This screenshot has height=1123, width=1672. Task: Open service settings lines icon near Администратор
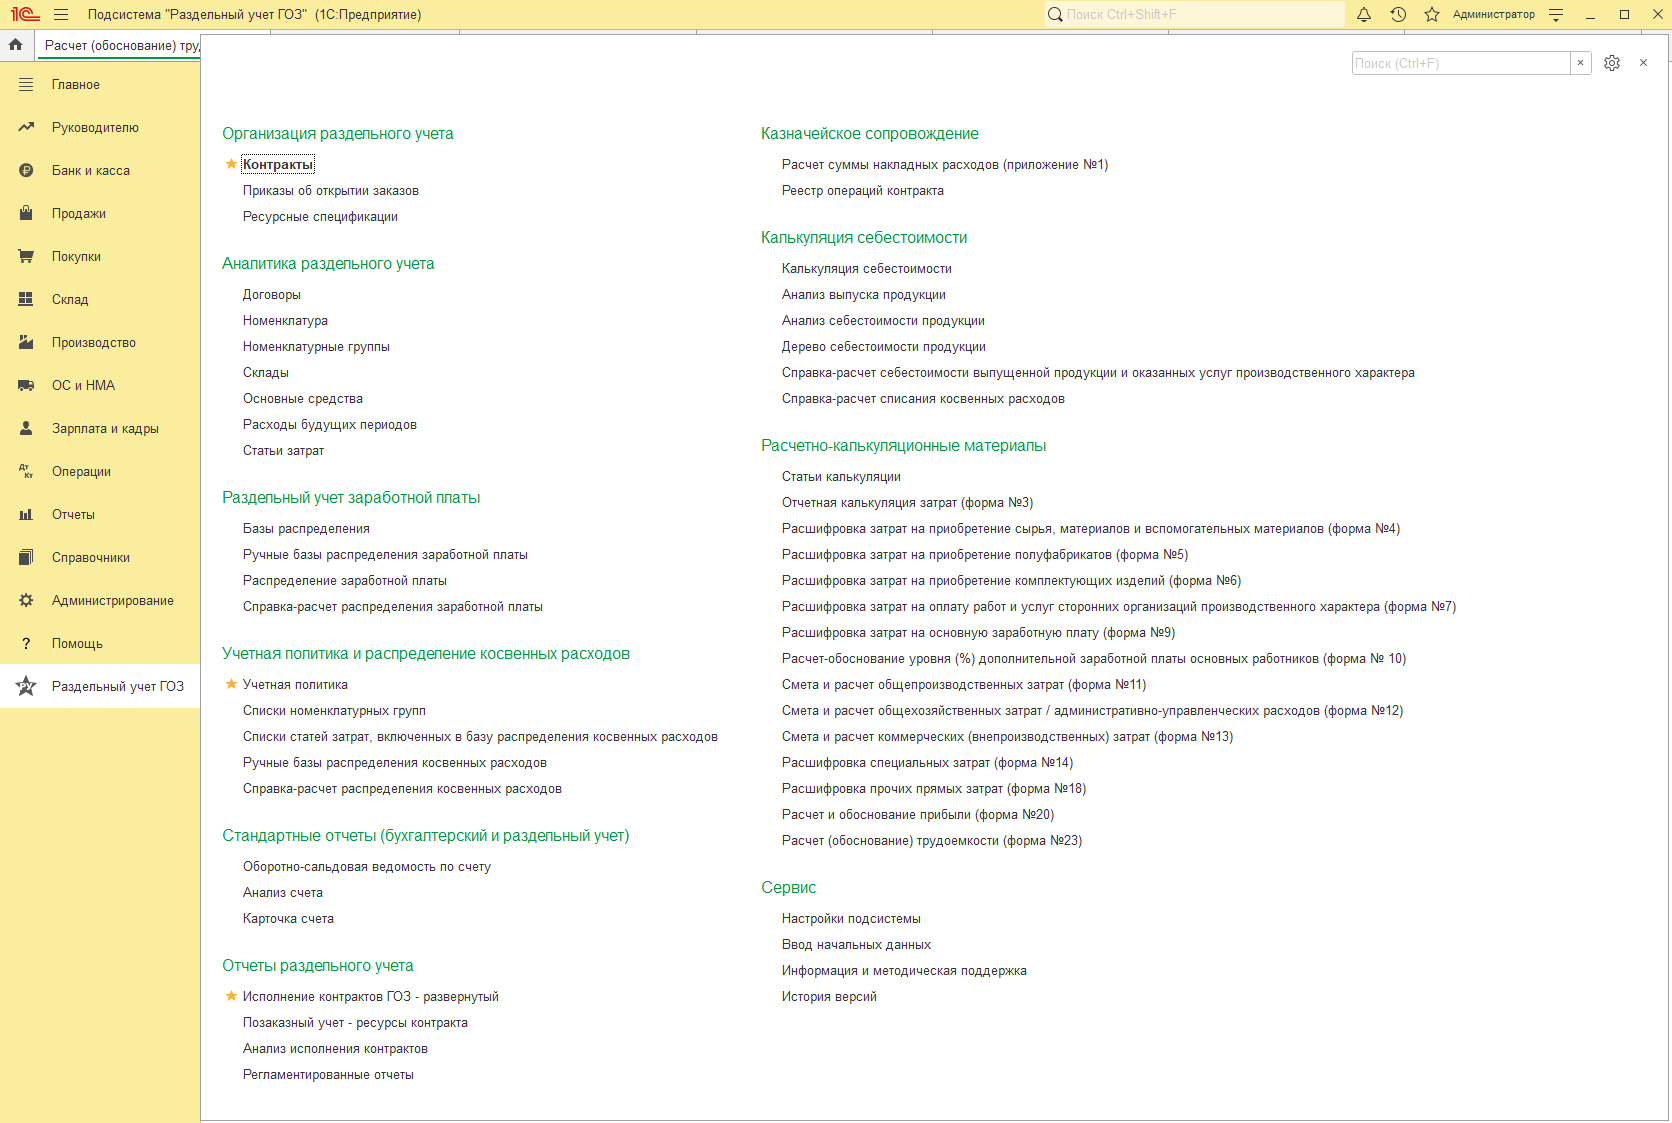coord(1556,14)
